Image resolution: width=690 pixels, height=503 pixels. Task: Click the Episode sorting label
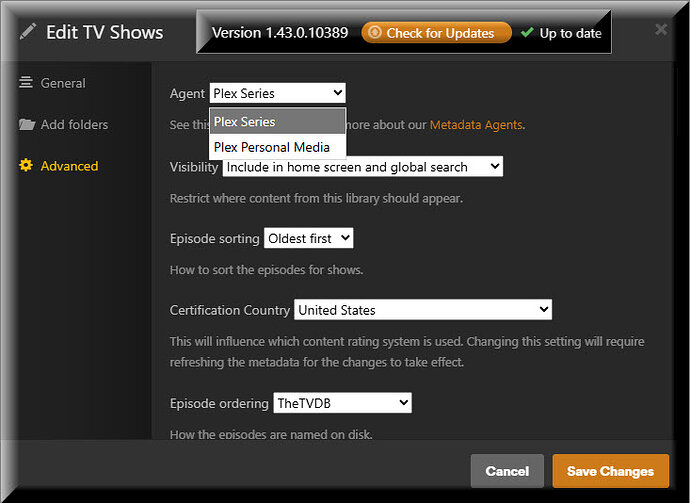214,239
